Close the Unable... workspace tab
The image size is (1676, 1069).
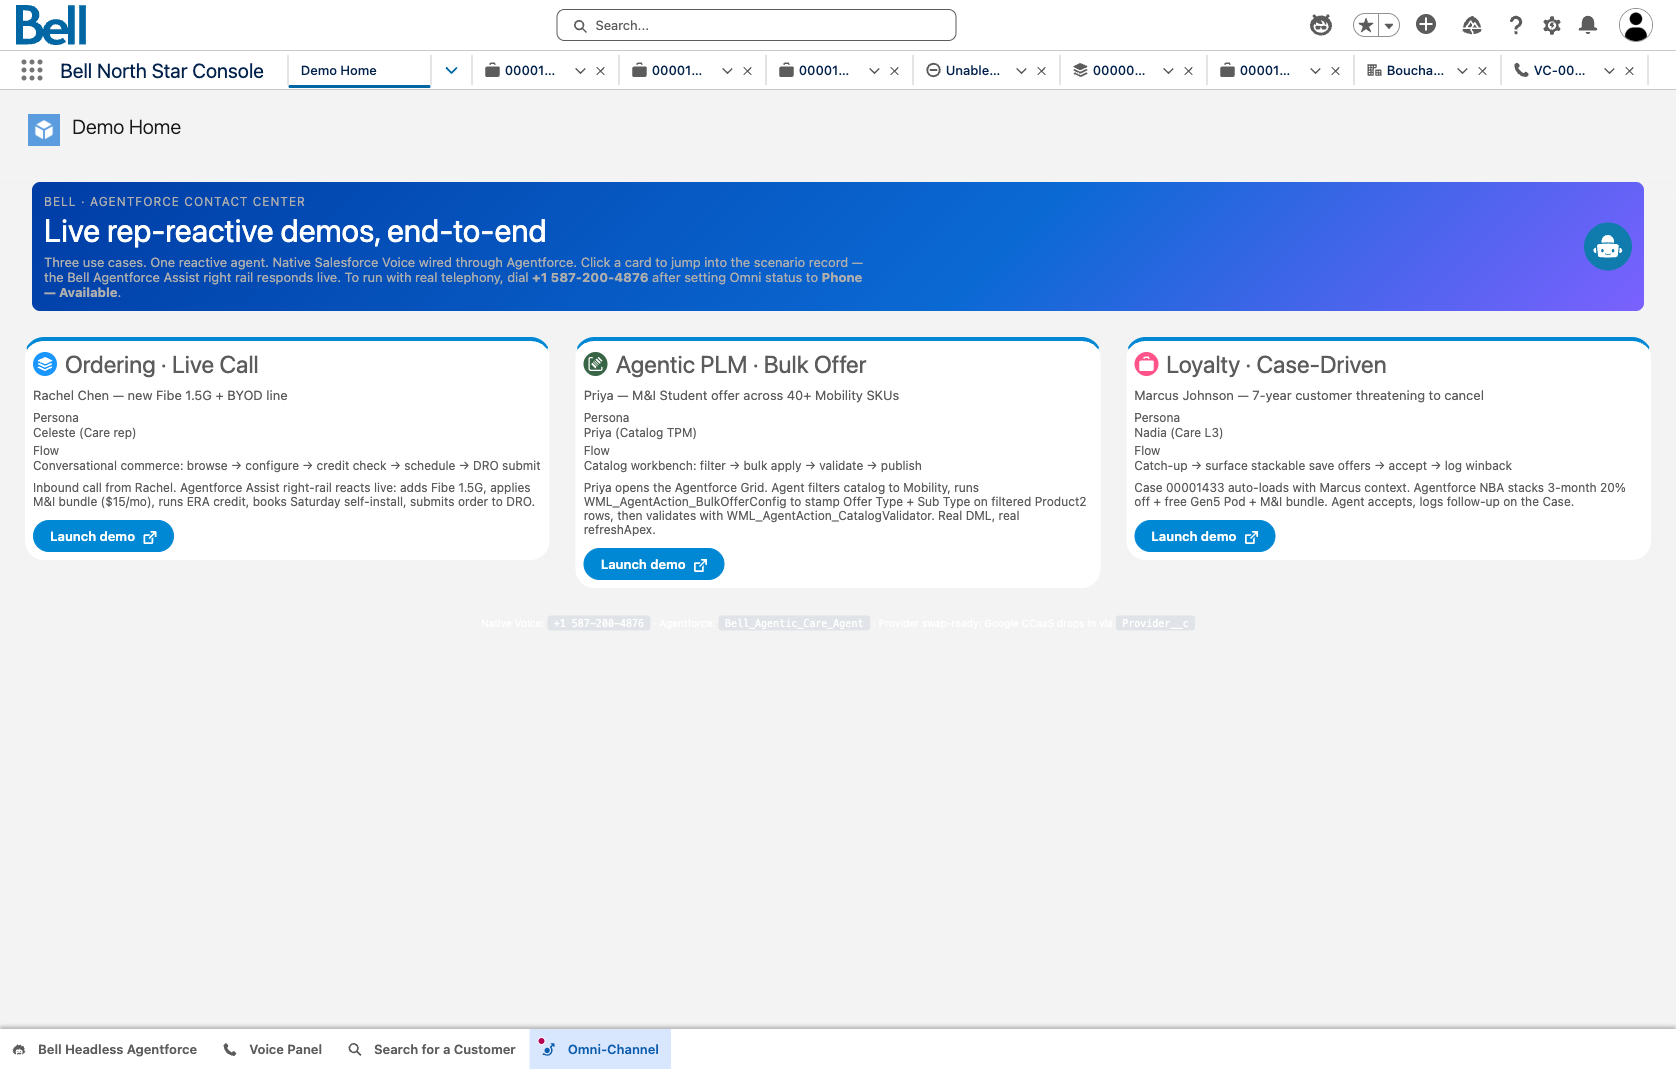tap(1041, 71)
